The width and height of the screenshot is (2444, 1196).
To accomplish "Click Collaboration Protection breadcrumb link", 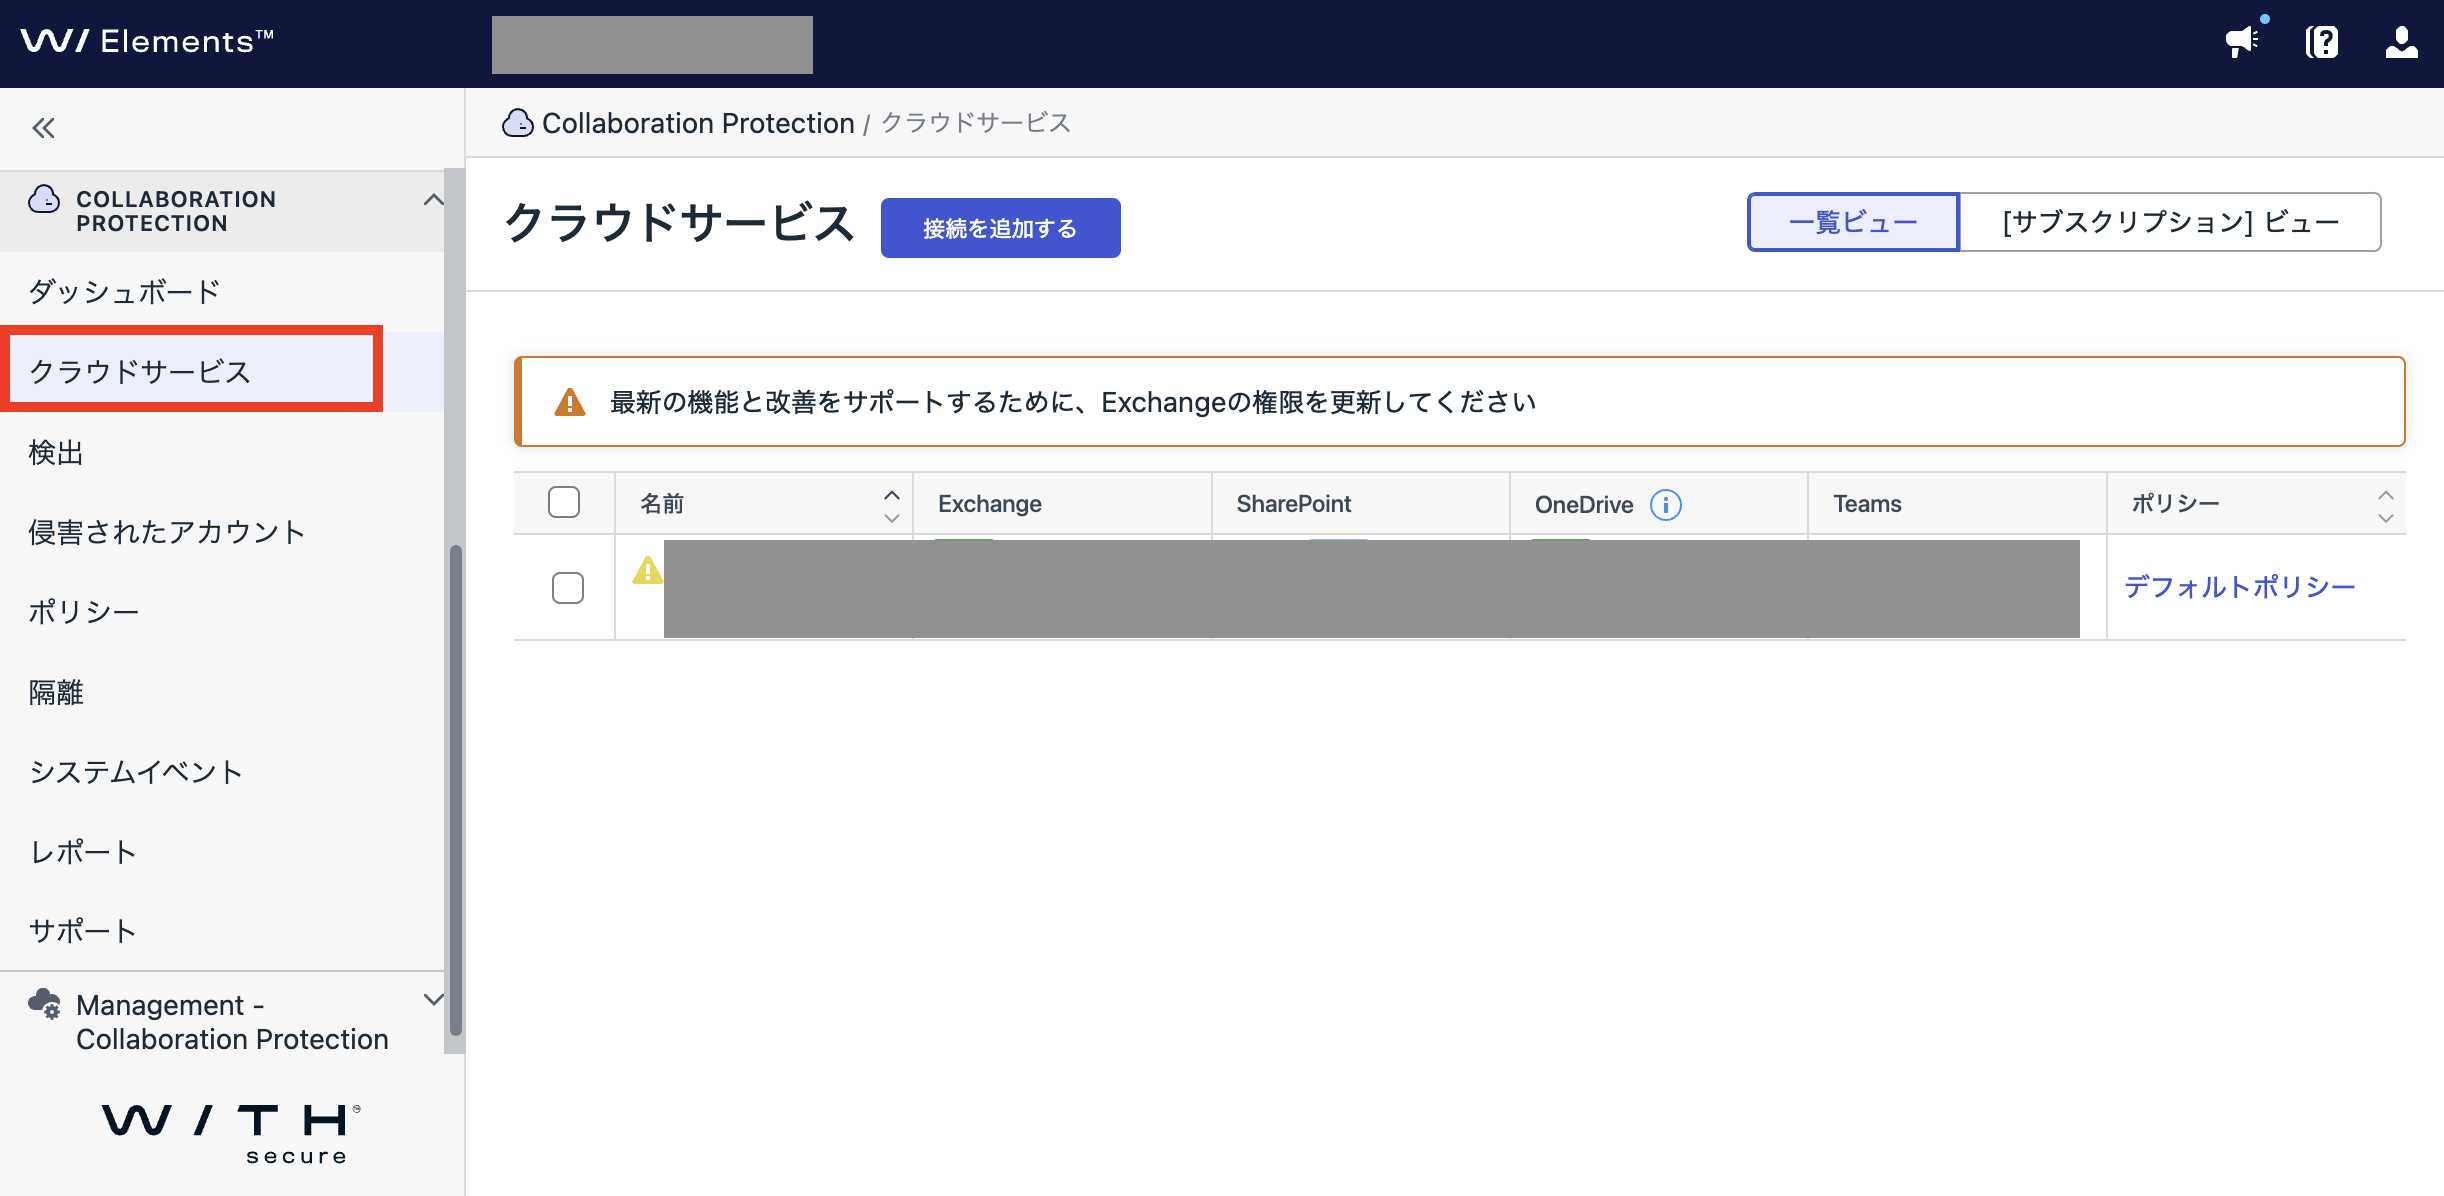I will (698, 123).
